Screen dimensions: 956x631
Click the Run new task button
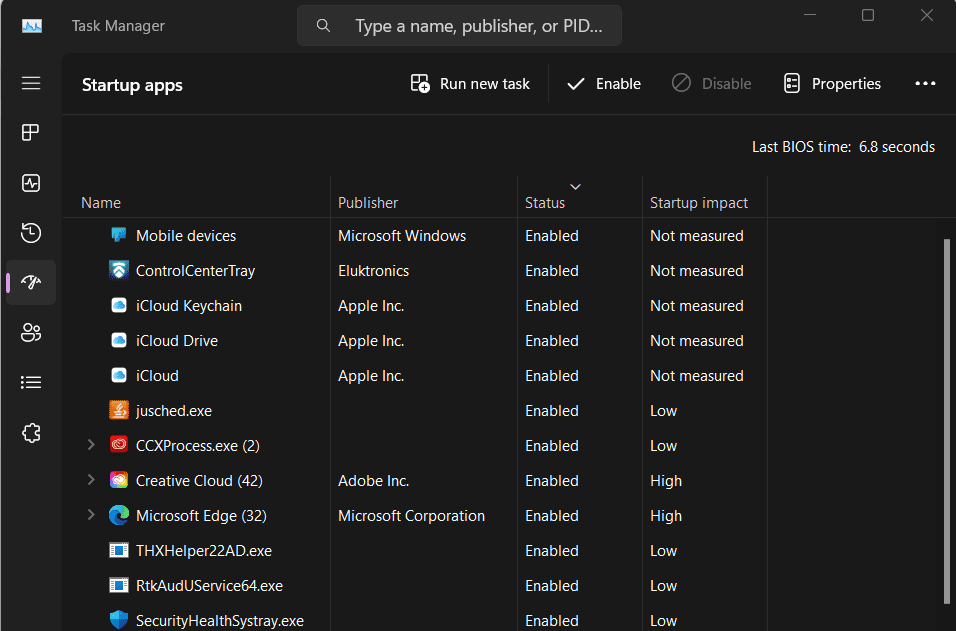point(469,83)
